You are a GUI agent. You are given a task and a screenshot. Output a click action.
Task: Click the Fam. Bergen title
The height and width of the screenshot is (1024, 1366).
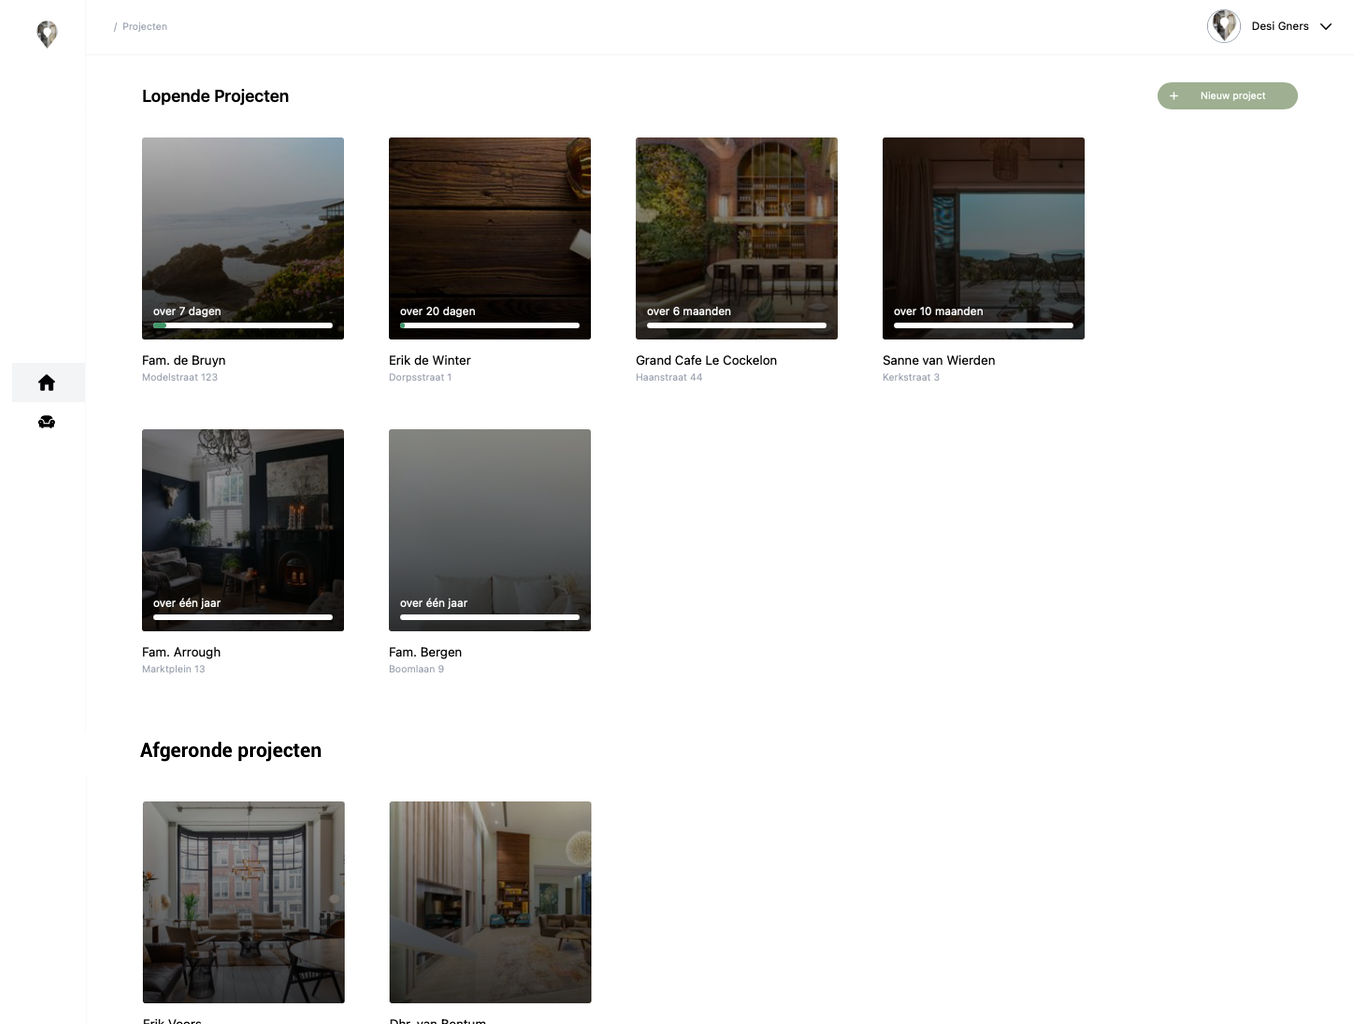pyautogui.click(x=425, y=652)
